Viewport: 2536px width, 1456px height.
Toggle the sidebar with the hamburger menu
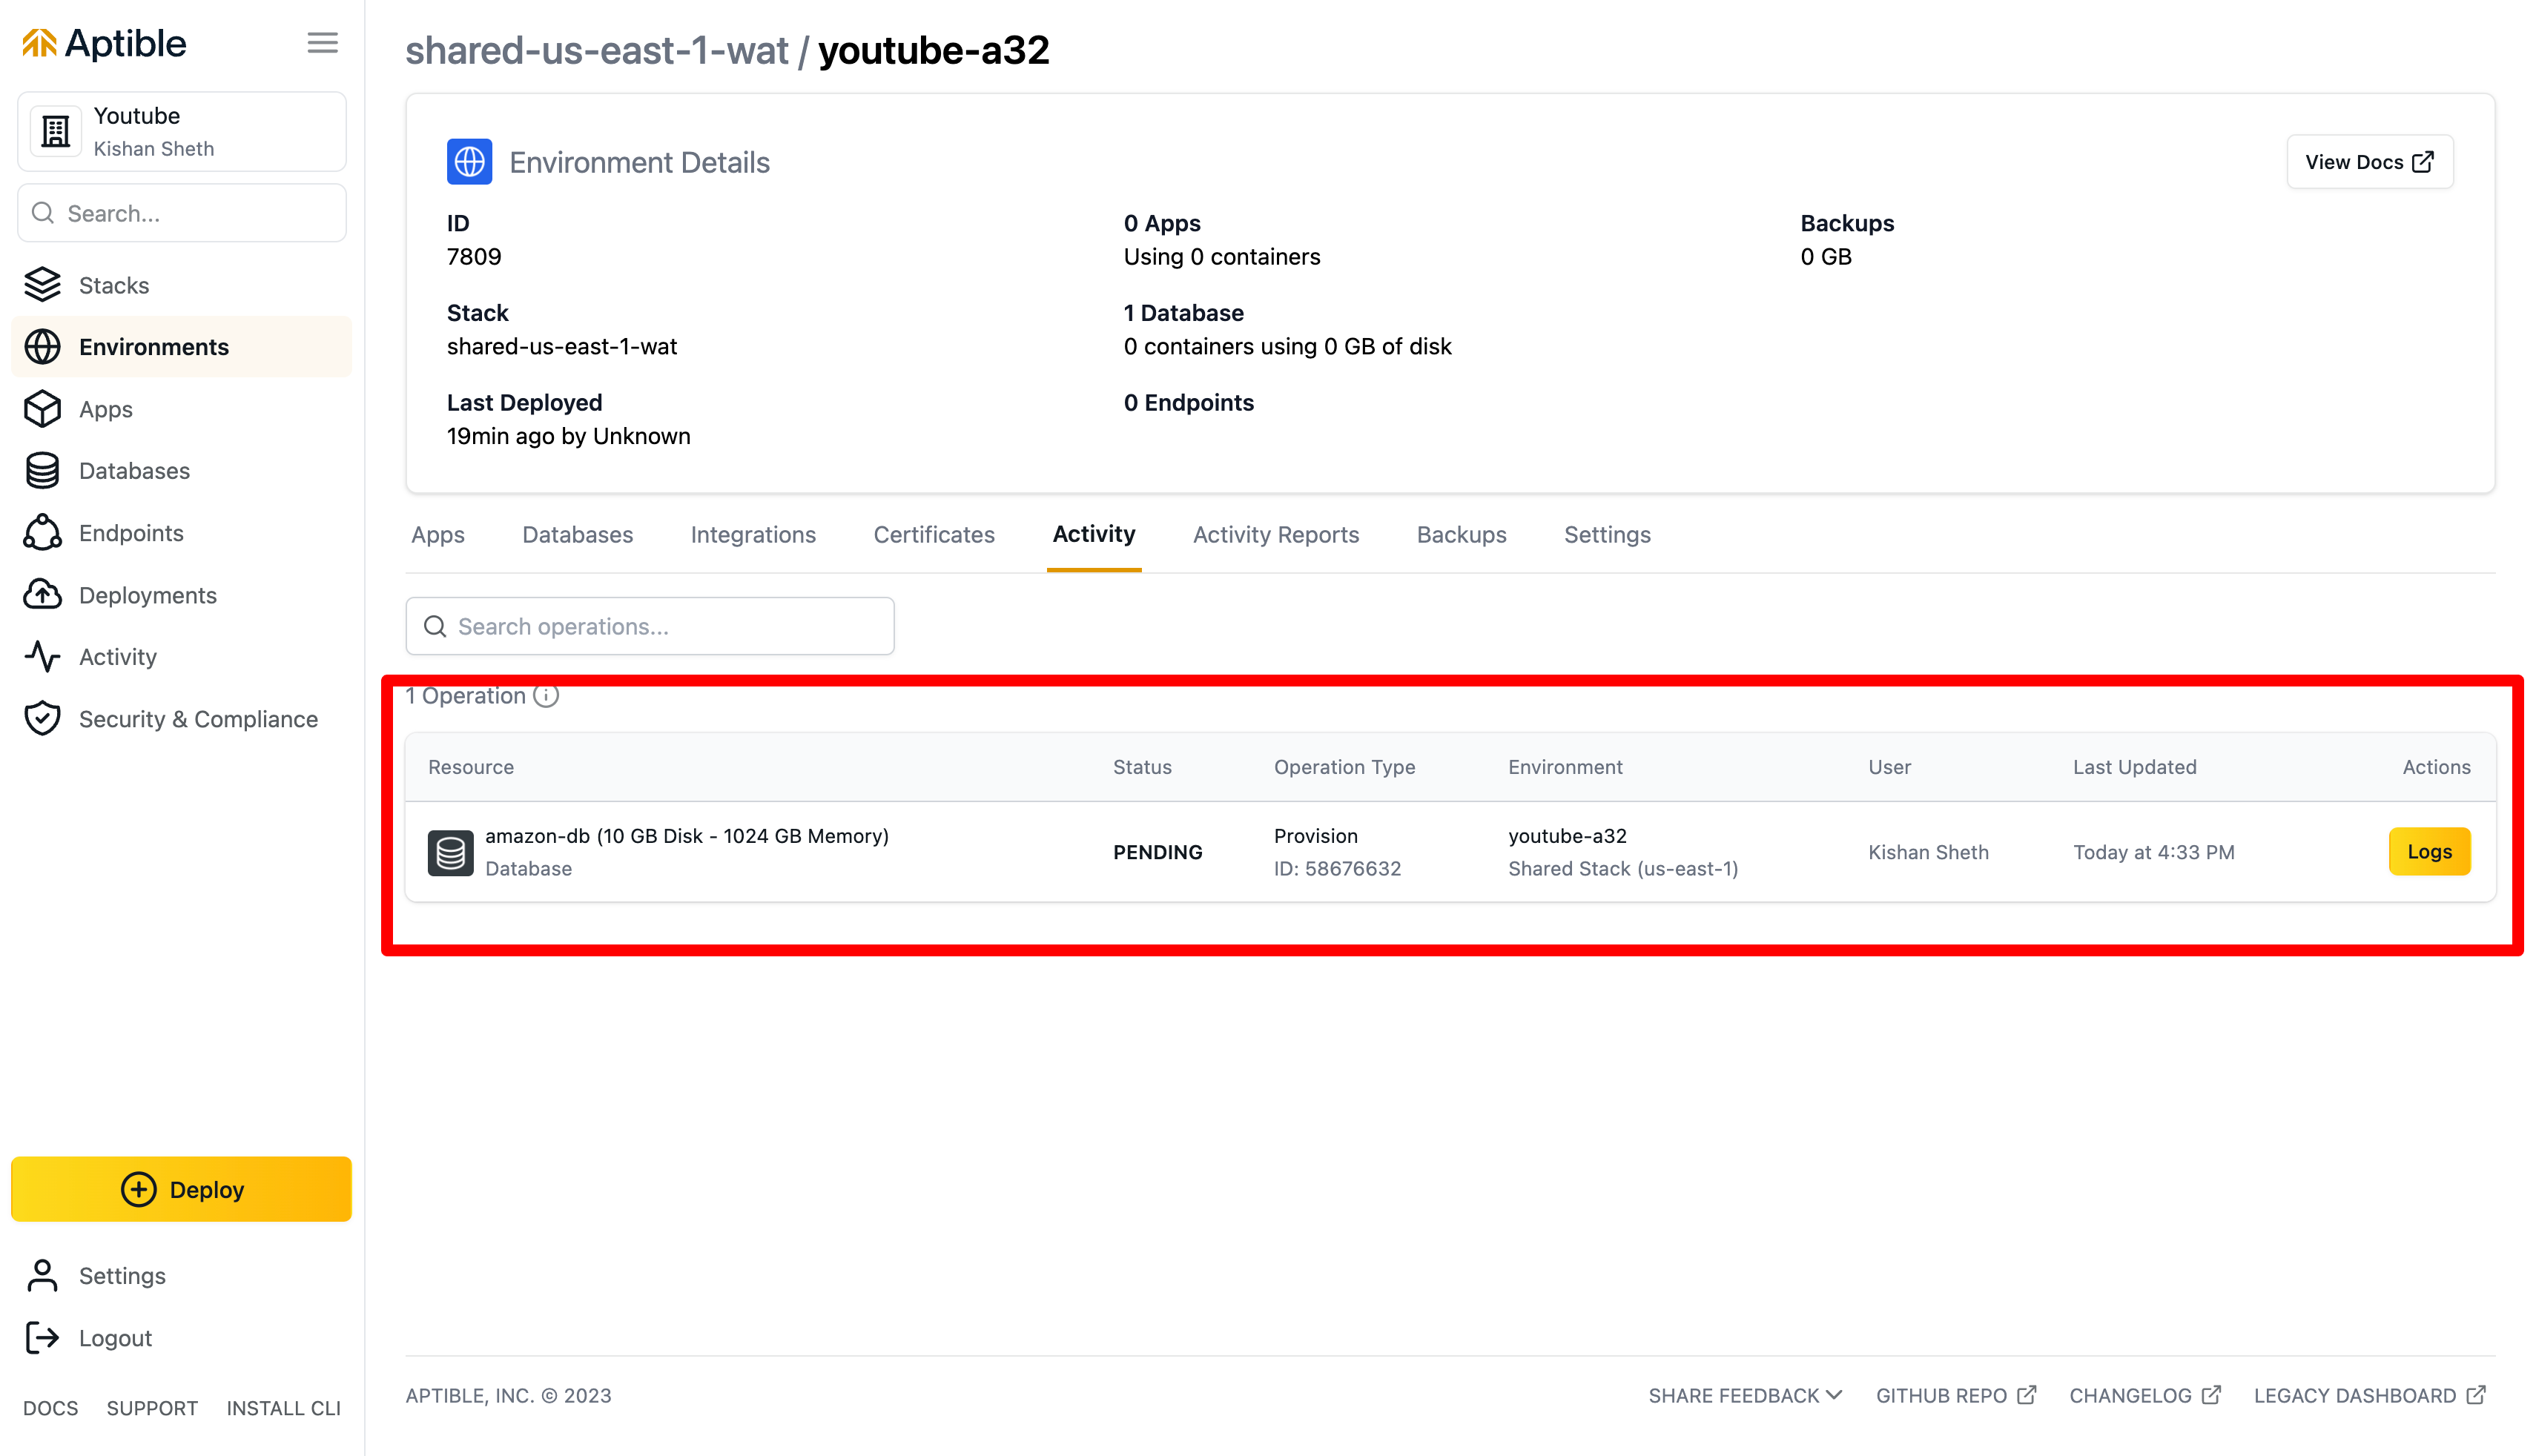point(322,42)
